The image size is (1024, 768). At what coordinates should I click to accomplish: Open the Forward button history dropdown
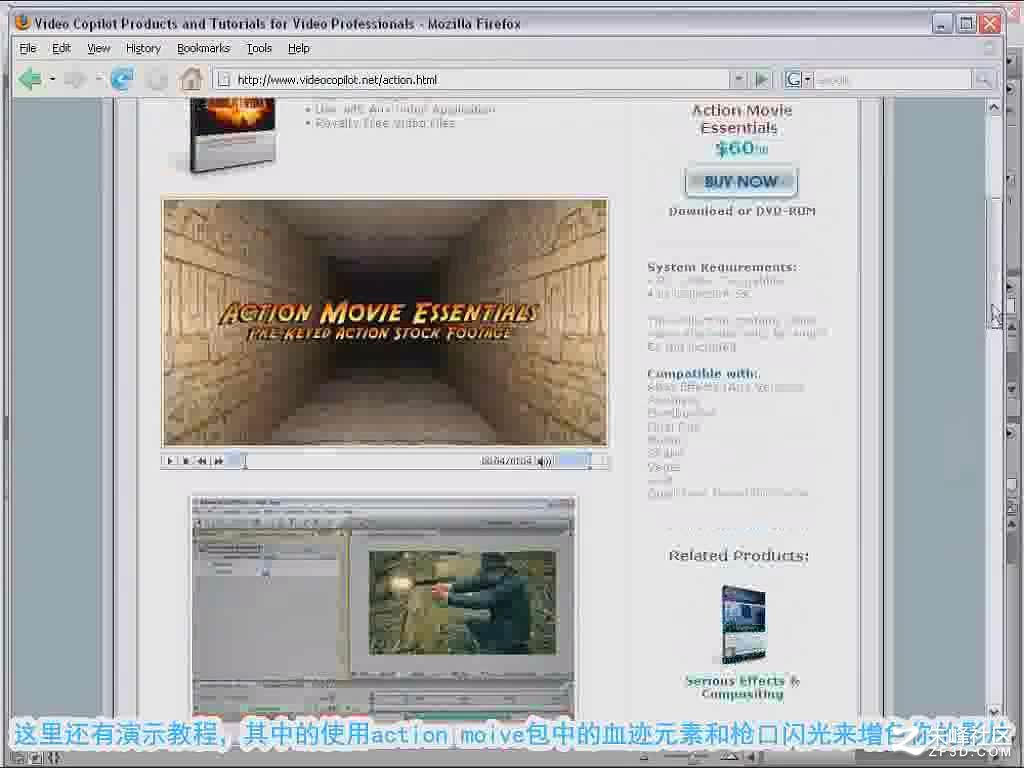point(99,80)
